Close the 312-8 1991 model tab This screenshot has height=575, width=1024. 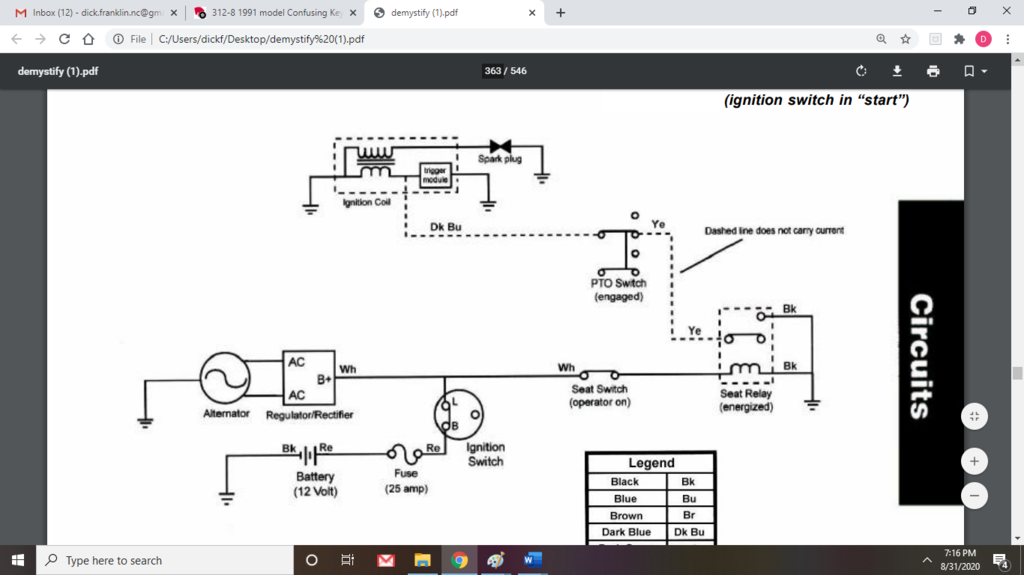[353, 12]
